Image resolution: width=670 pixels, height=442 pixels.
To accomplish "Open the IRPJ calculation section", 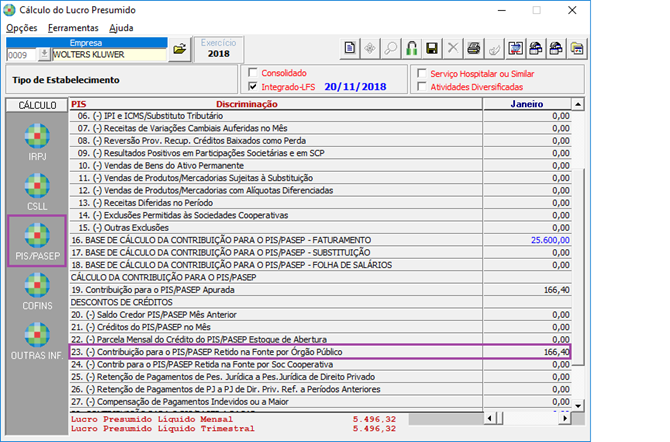I will (37, 142).
